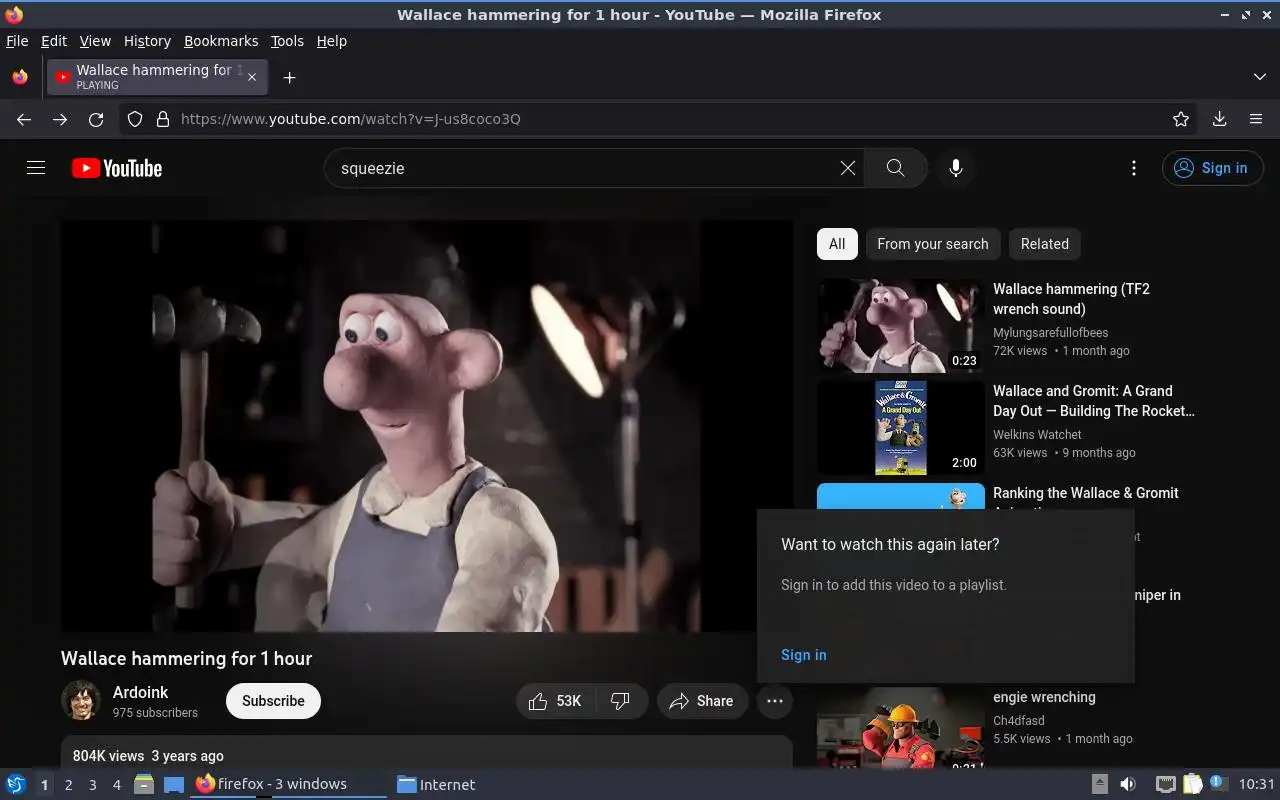
Task: Open a new tab with plus
Action: click(x=289, y=77)
